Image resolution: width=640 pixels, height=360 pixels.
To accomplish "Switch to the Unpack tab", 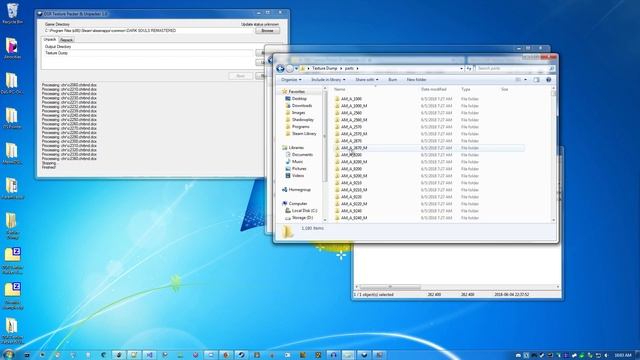I will pos(50,40).
